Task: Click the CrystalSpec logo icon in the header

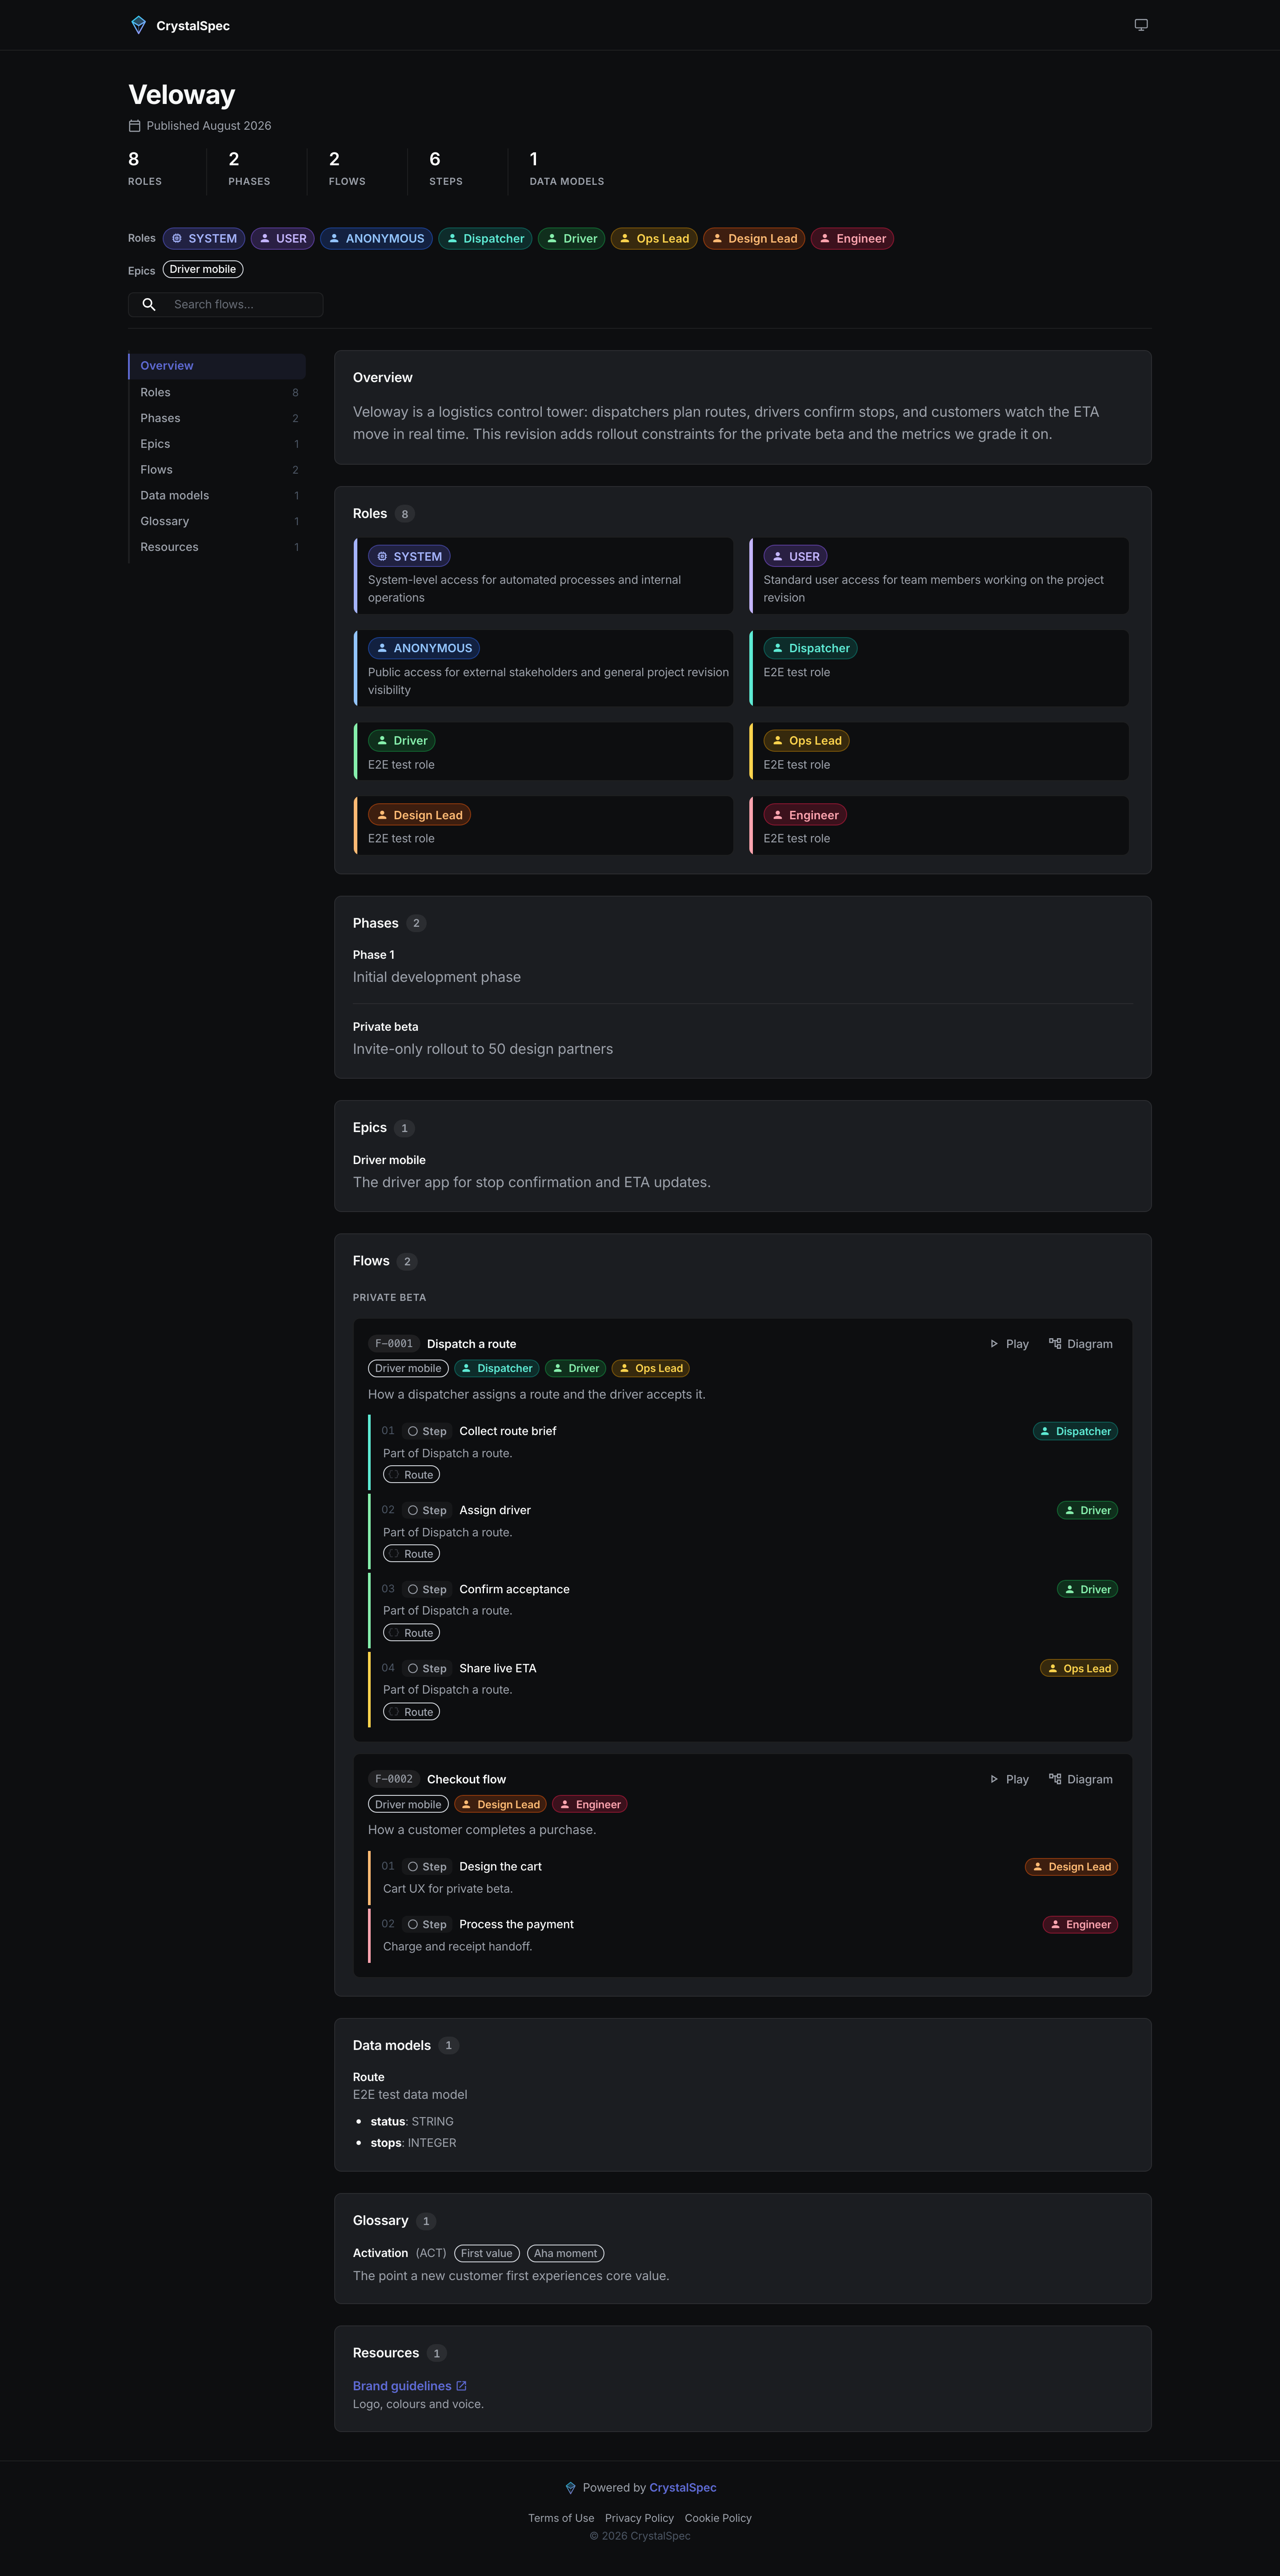Action: point(139,25)
